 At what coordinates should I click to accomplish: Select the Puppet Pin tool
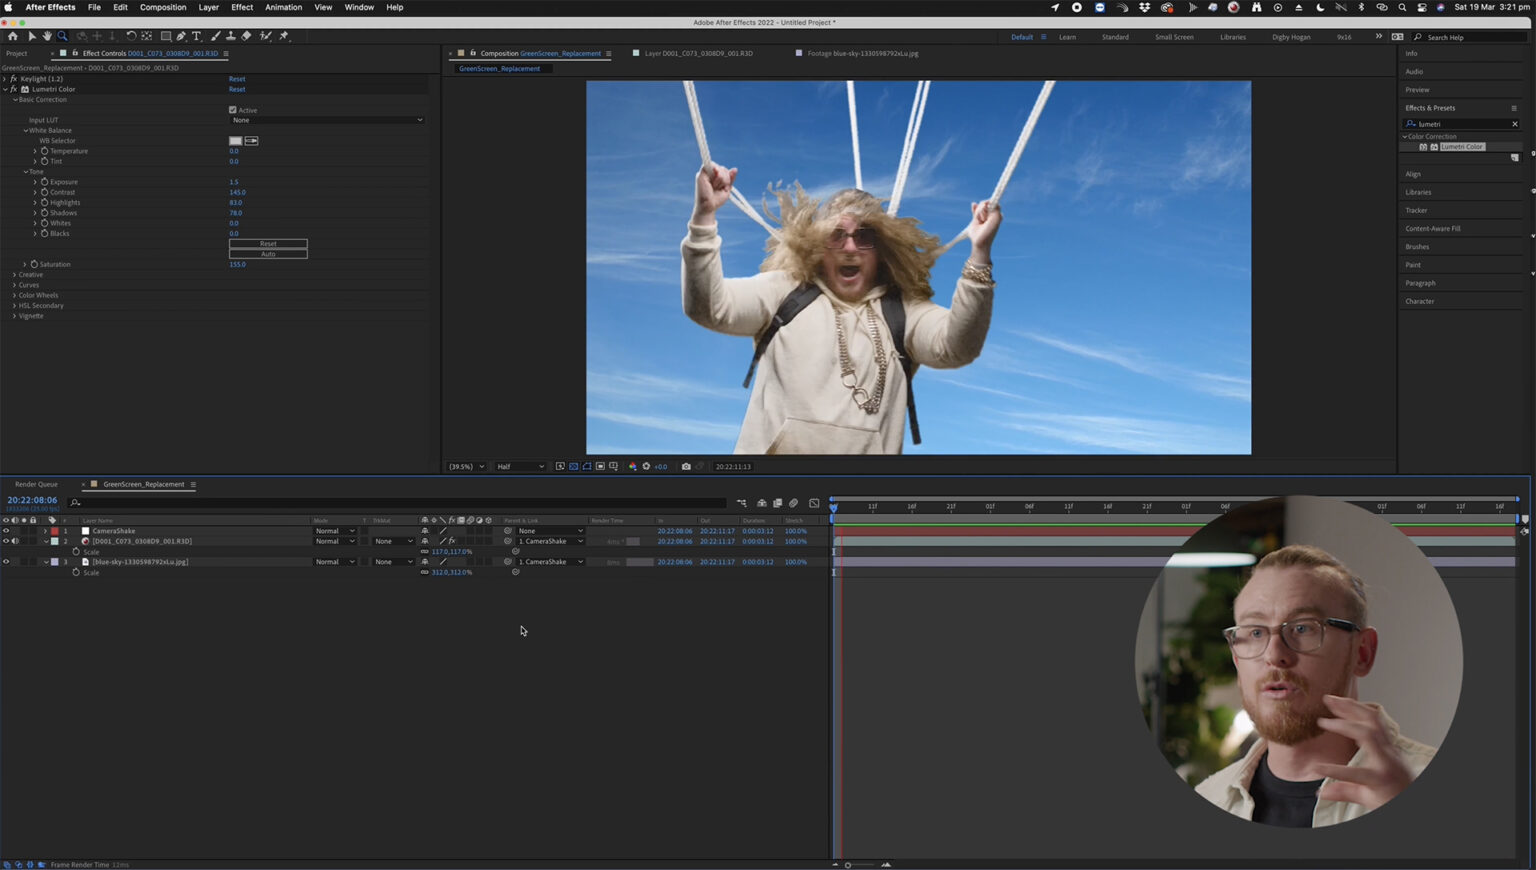285,36
